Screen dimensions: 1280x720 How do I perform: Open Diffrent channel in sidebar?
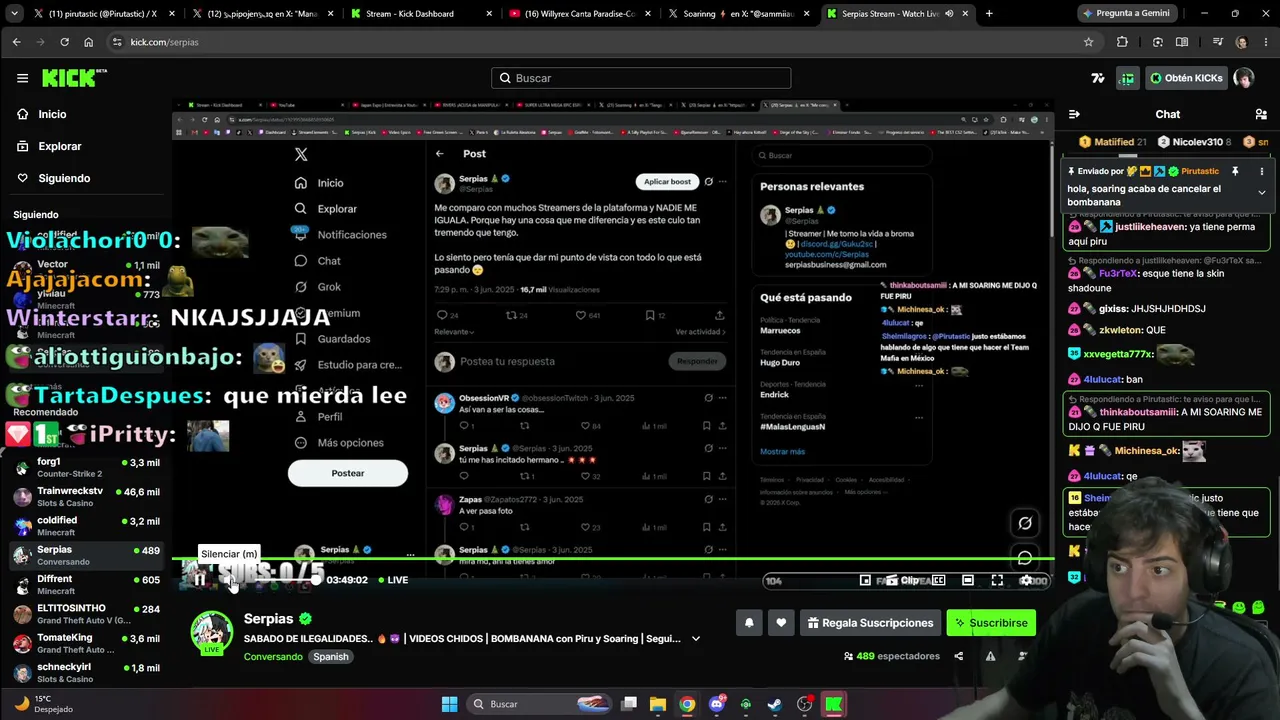pyautogui.click(x=87, y=585)
